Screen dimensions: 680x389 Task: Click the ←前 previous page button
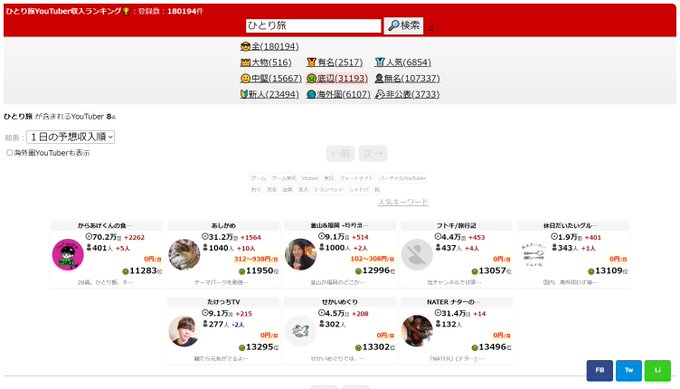coord(340,154)
